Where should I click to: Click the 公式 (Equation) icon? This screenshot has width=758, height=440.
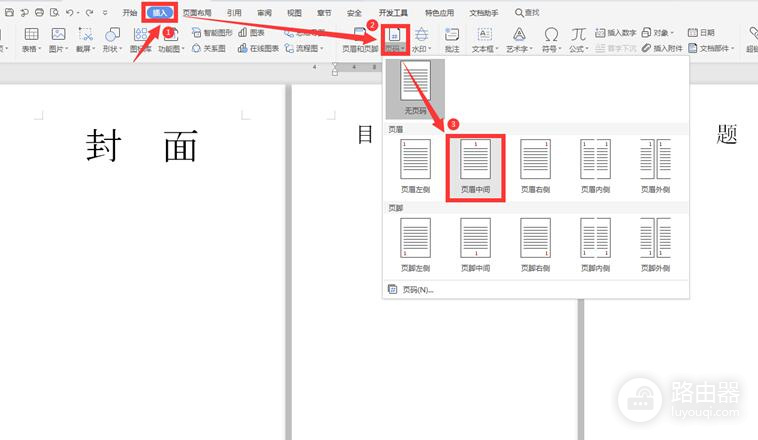click(x=578, y=34)
